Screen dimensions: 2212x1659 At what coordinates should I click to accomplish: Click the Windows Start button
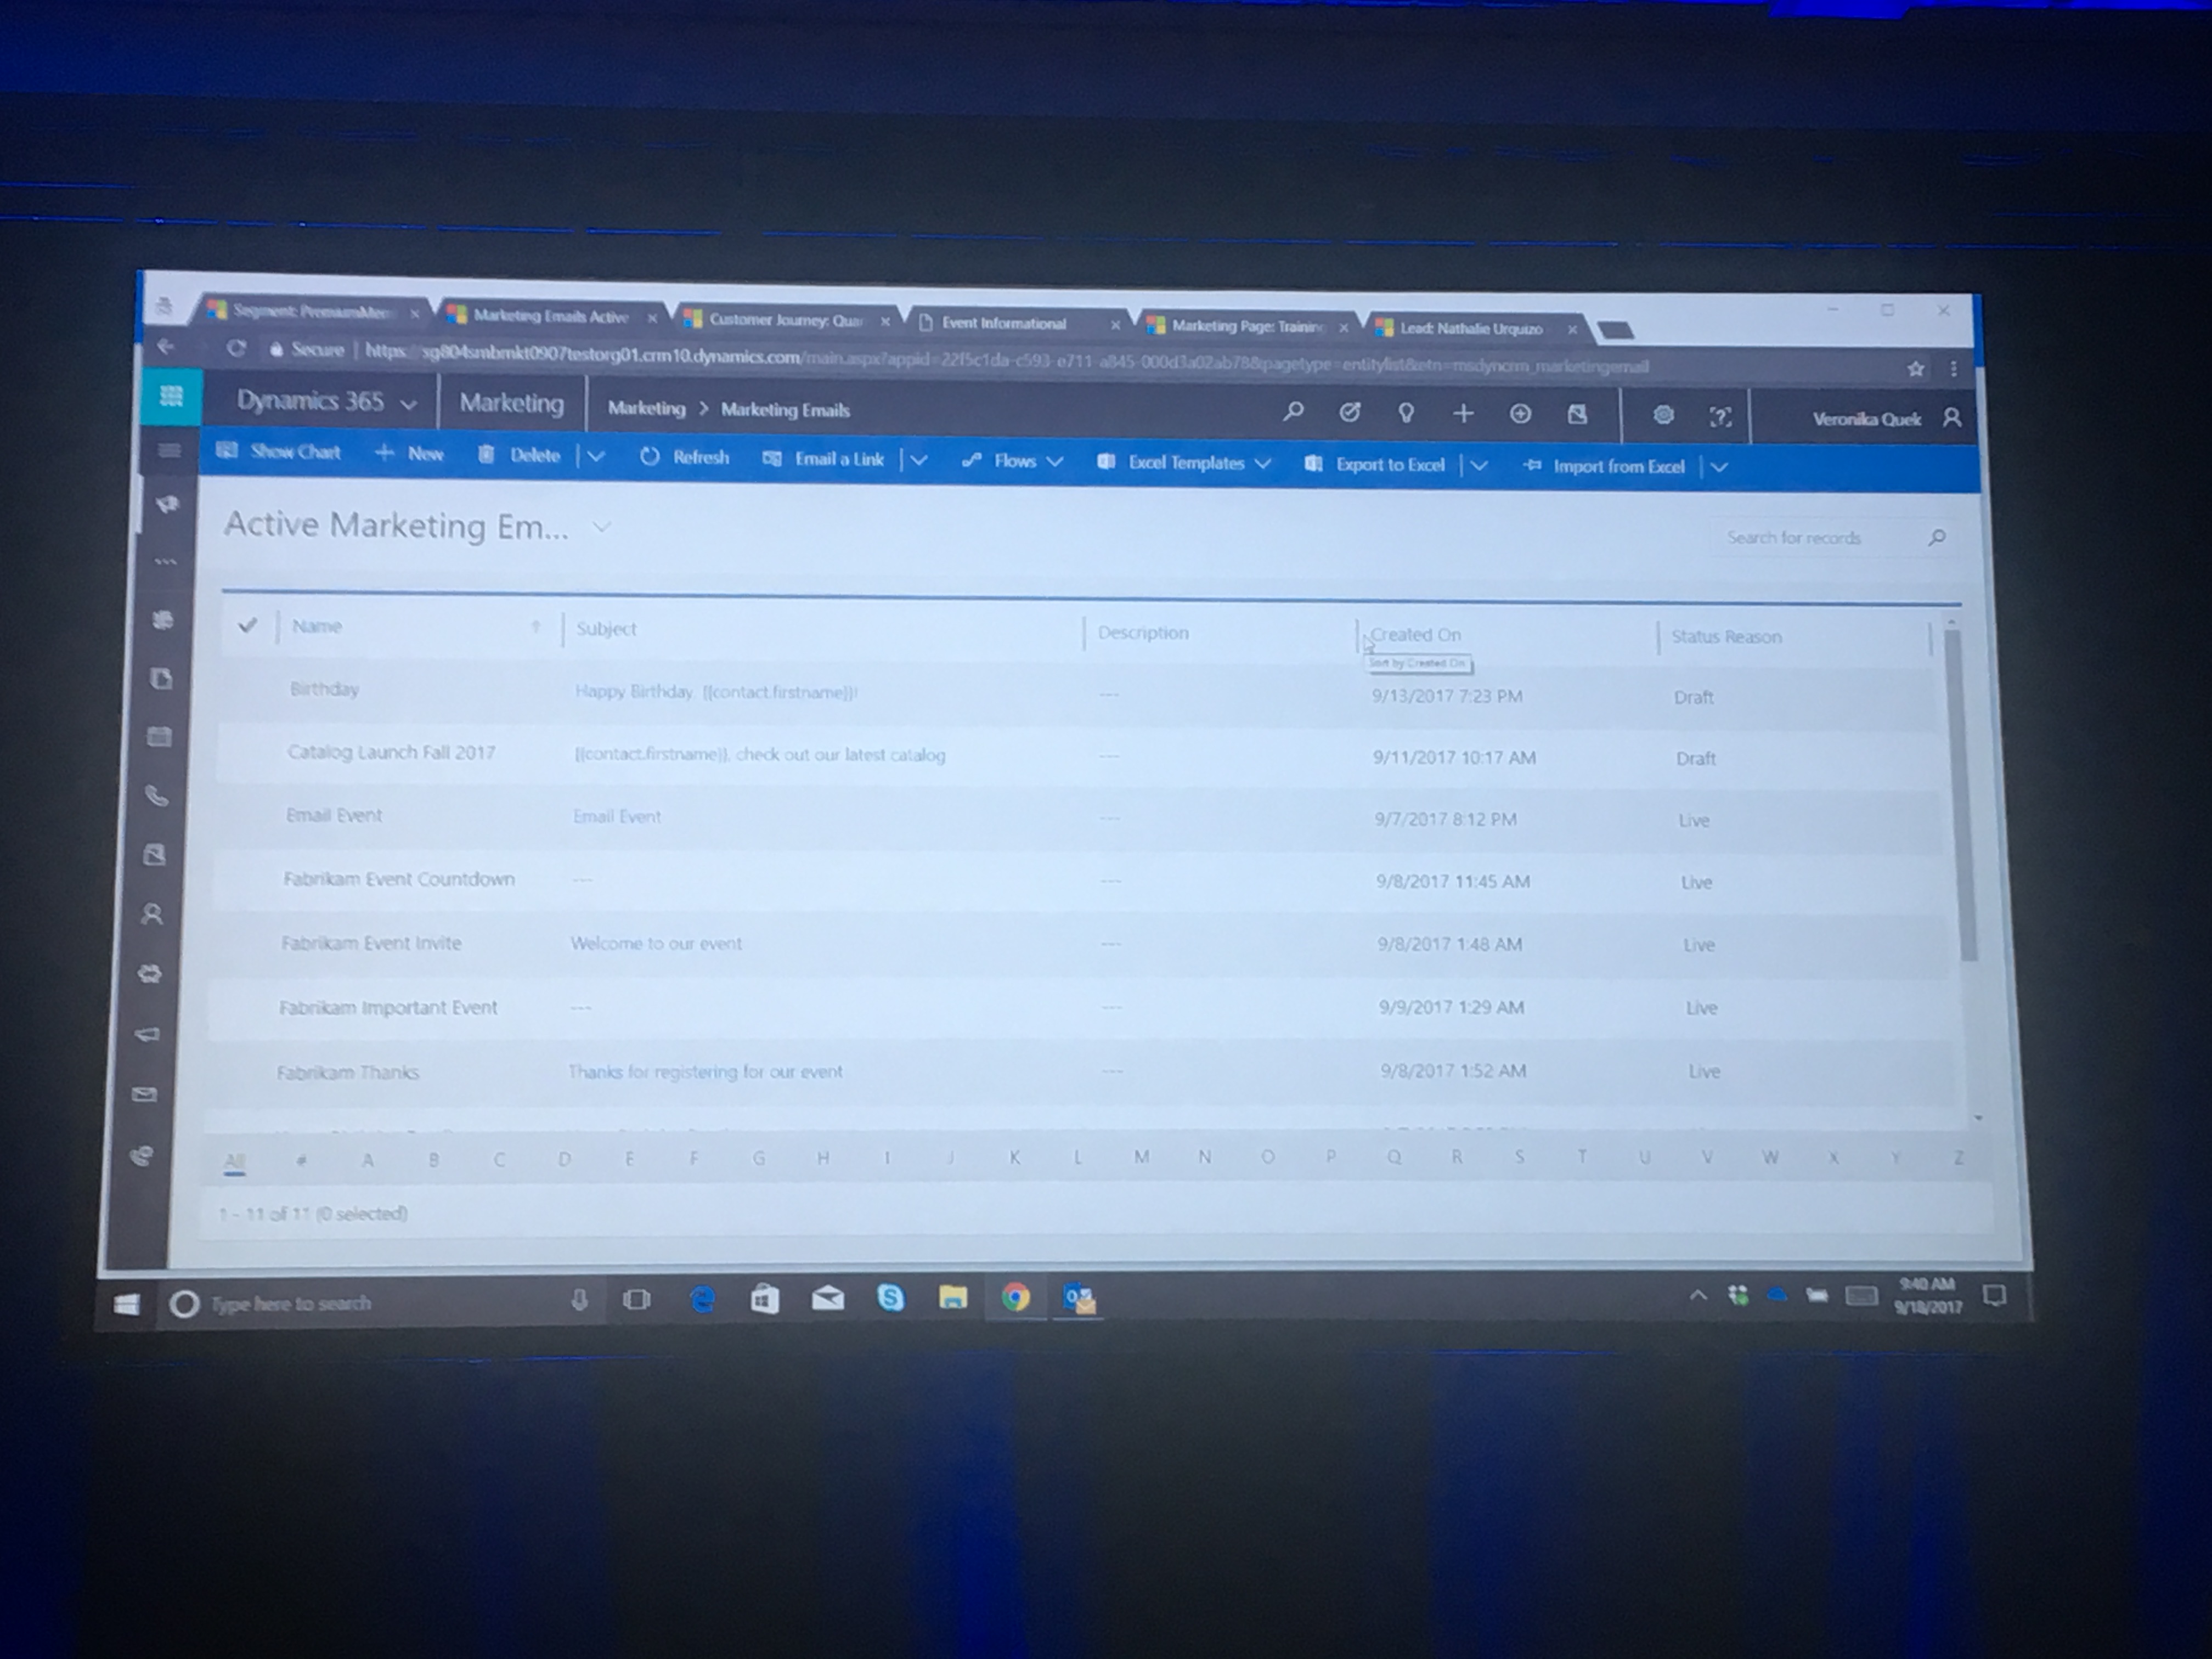click(x=127, y=1304)
